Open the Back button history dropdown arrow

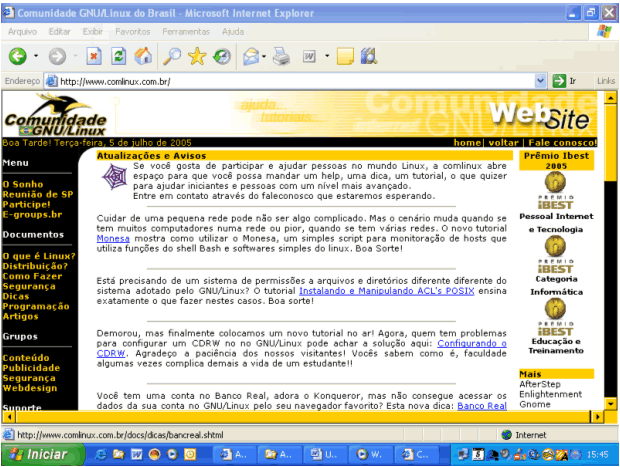(36, 56)
